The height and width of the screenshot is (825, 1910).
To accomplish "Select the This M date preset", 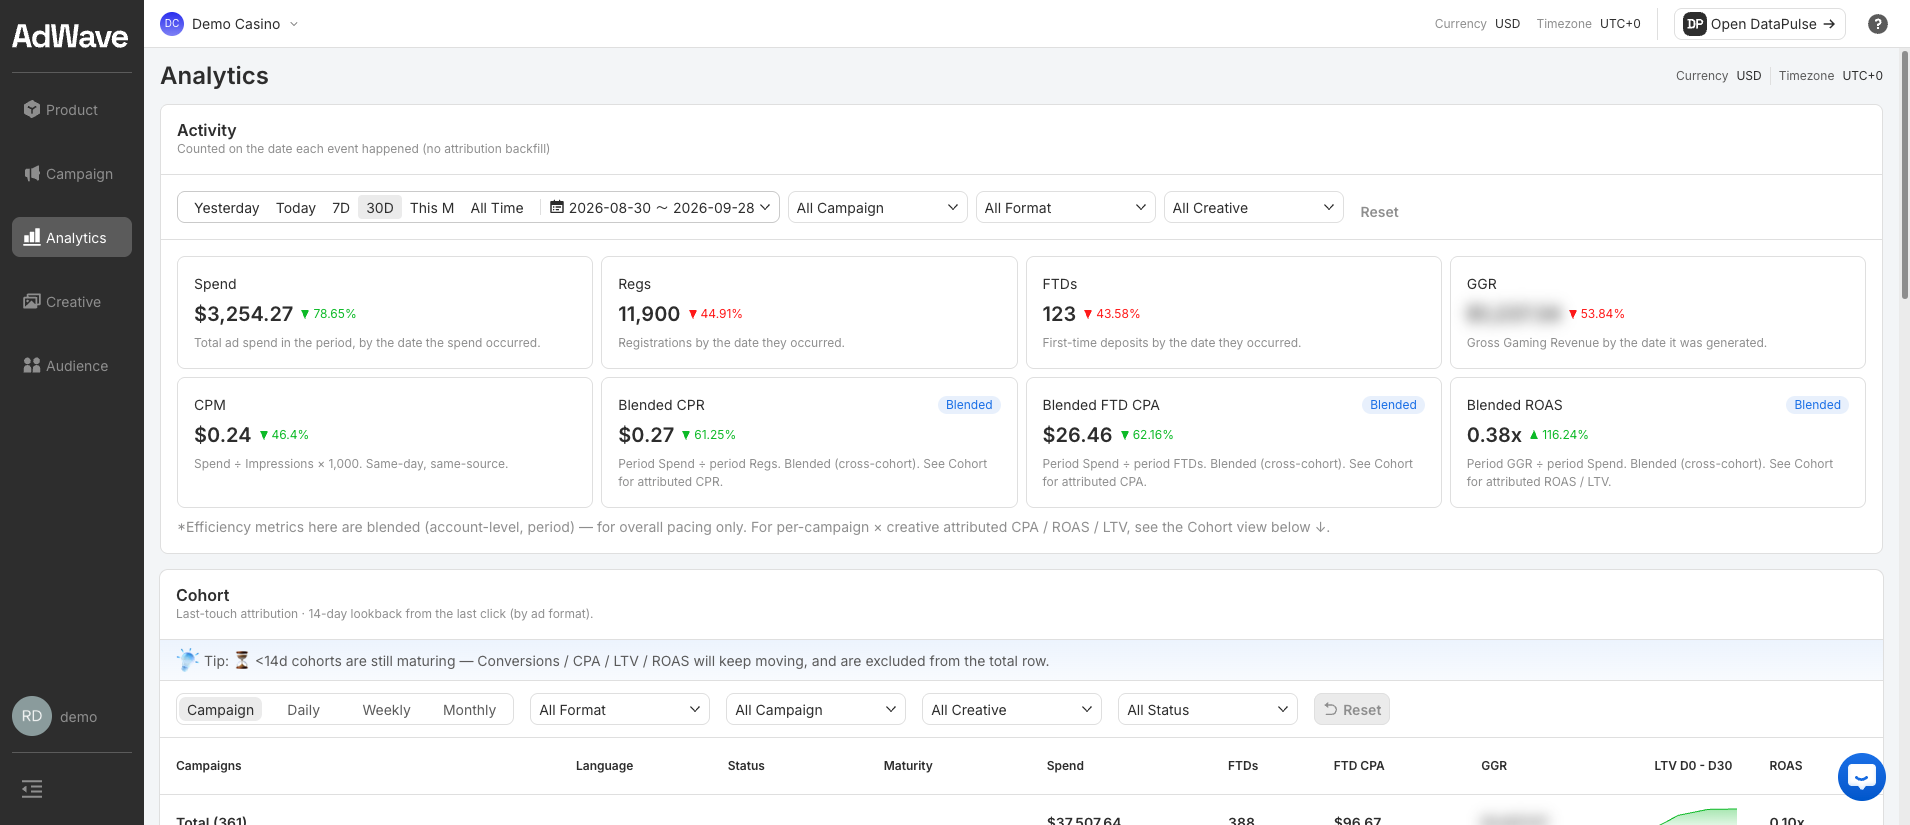I will coord(432,208).
